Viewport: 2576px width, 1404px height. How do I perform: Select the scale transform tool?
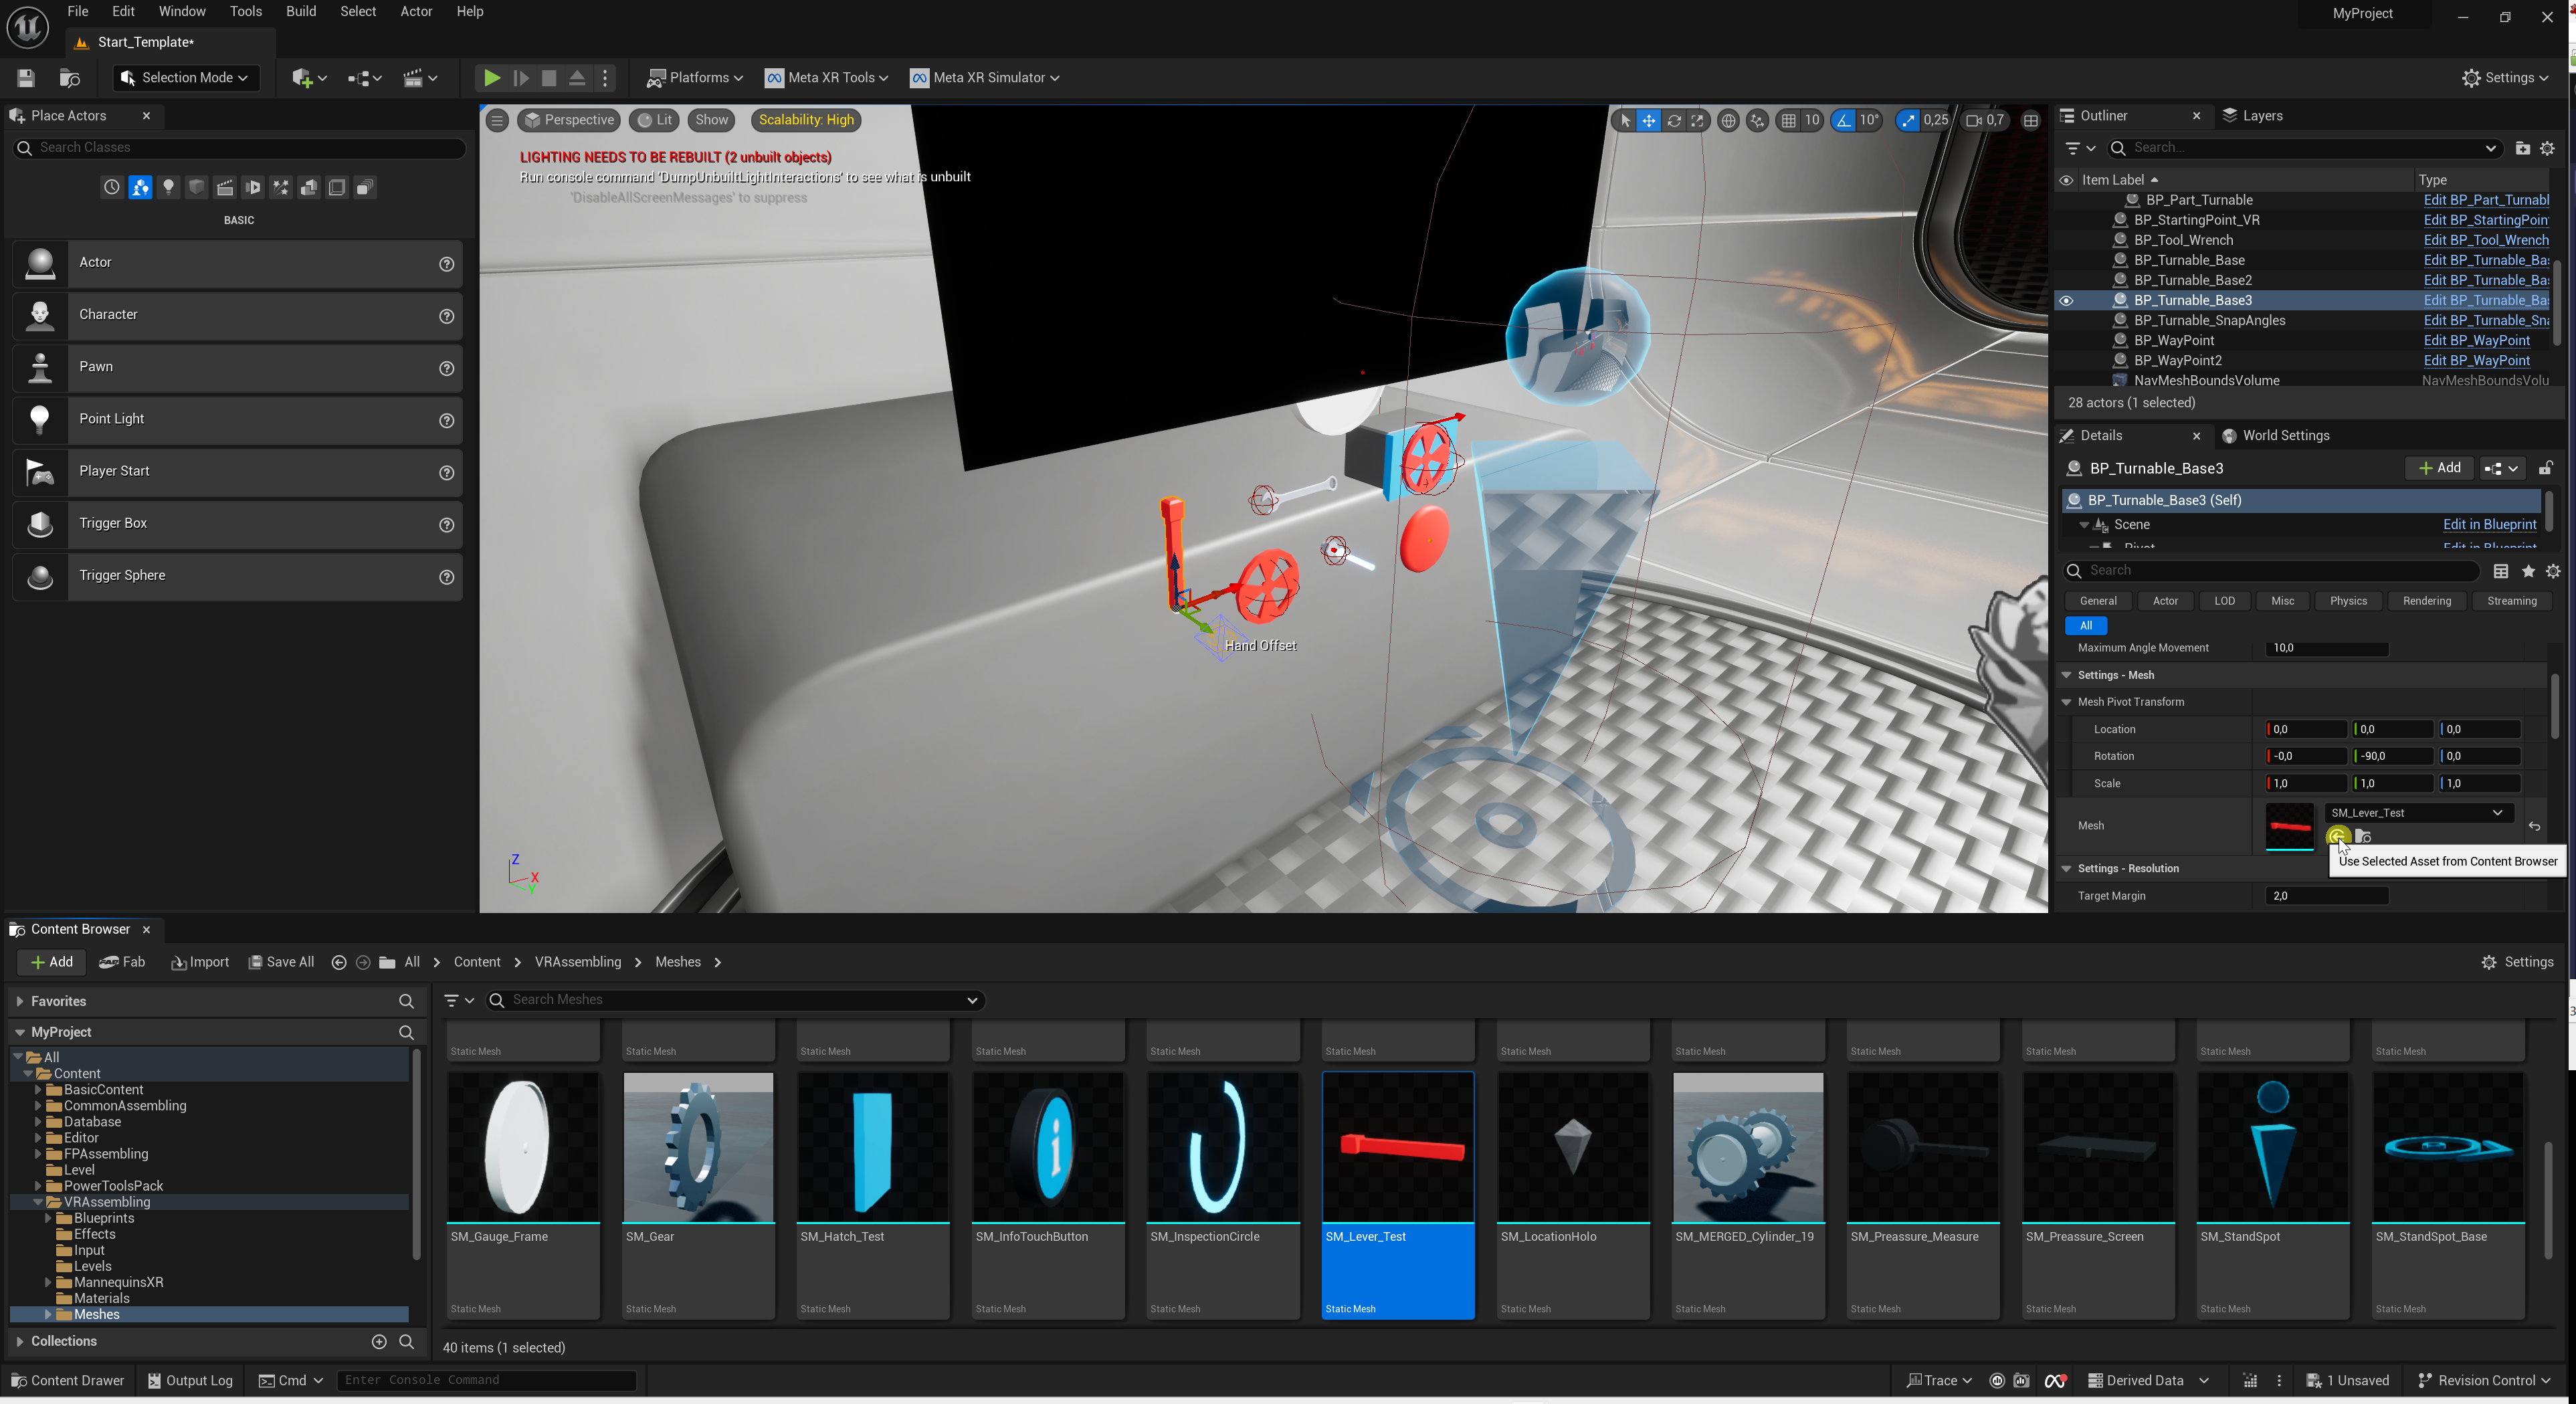pos(1697,120)
